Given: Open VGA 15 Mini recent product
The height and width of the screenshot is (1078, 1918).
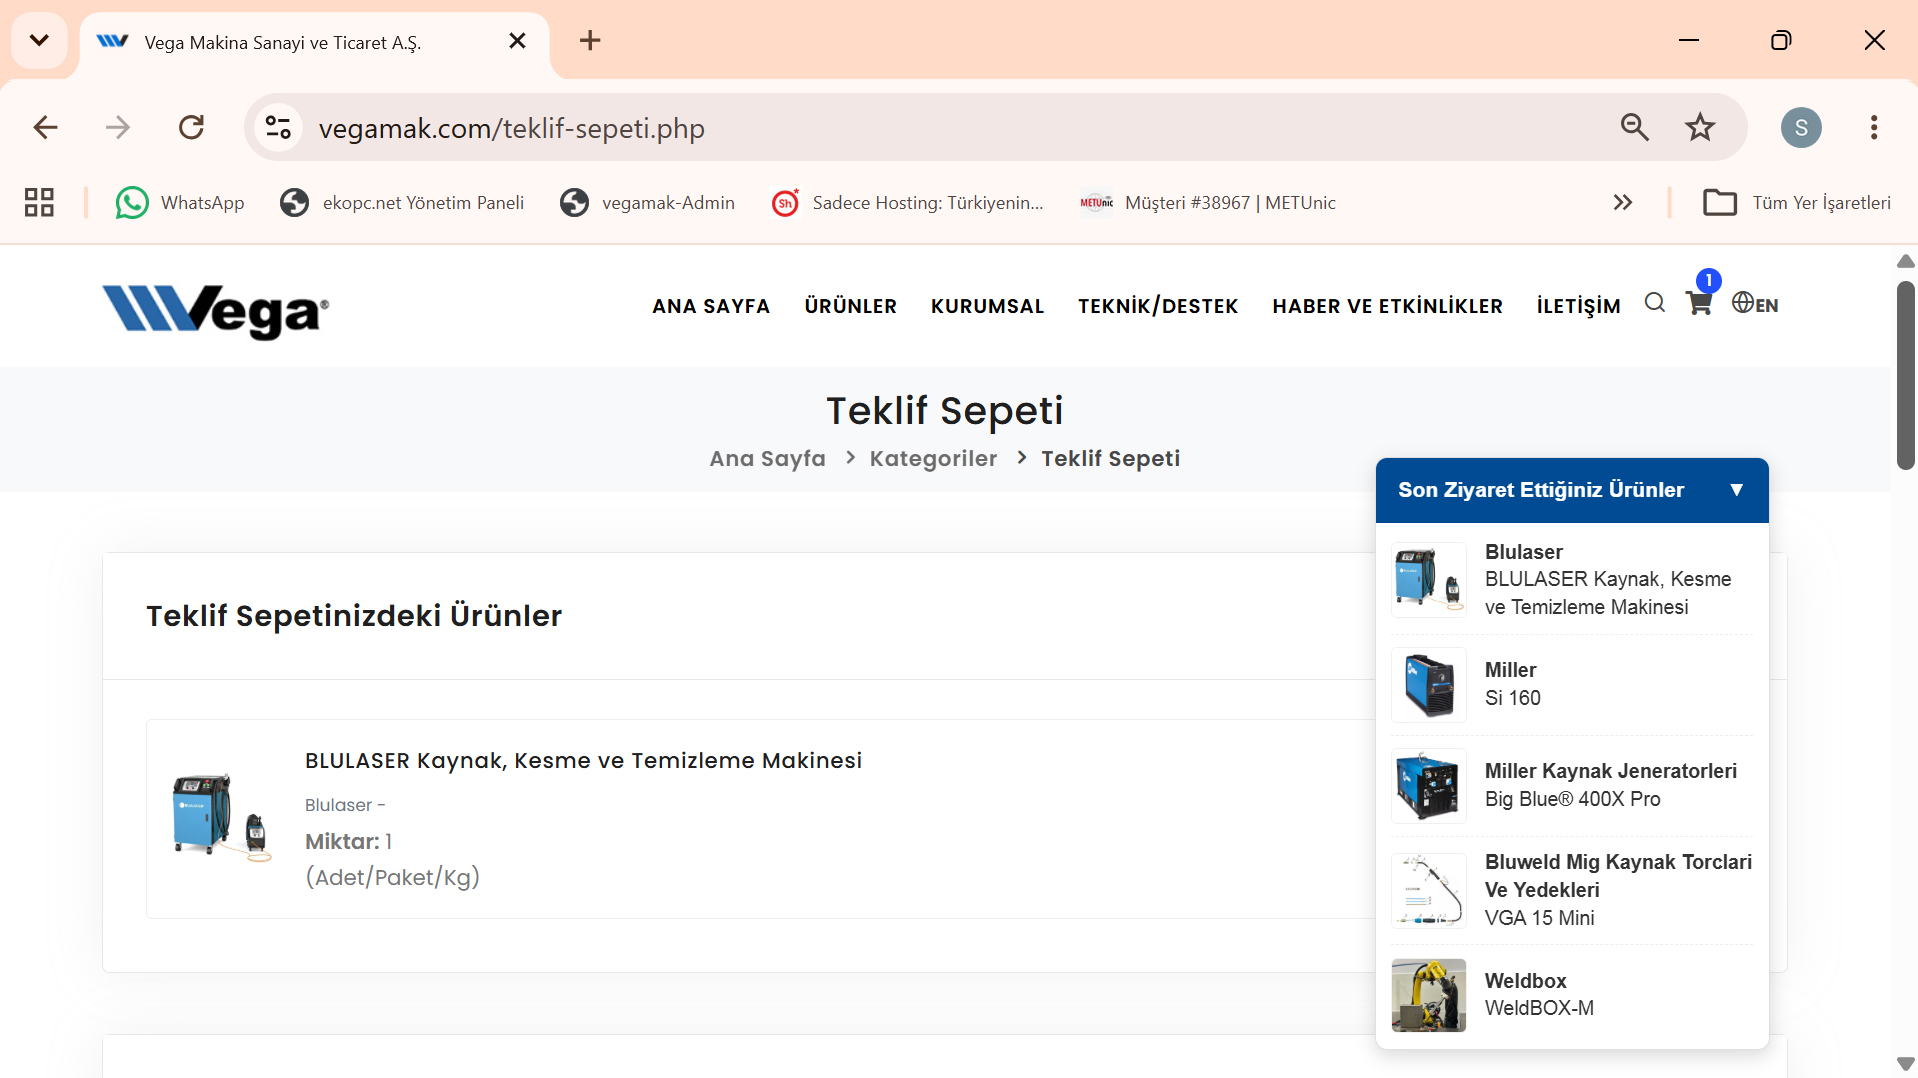Looking at the screenshot, I should 1572,890.
